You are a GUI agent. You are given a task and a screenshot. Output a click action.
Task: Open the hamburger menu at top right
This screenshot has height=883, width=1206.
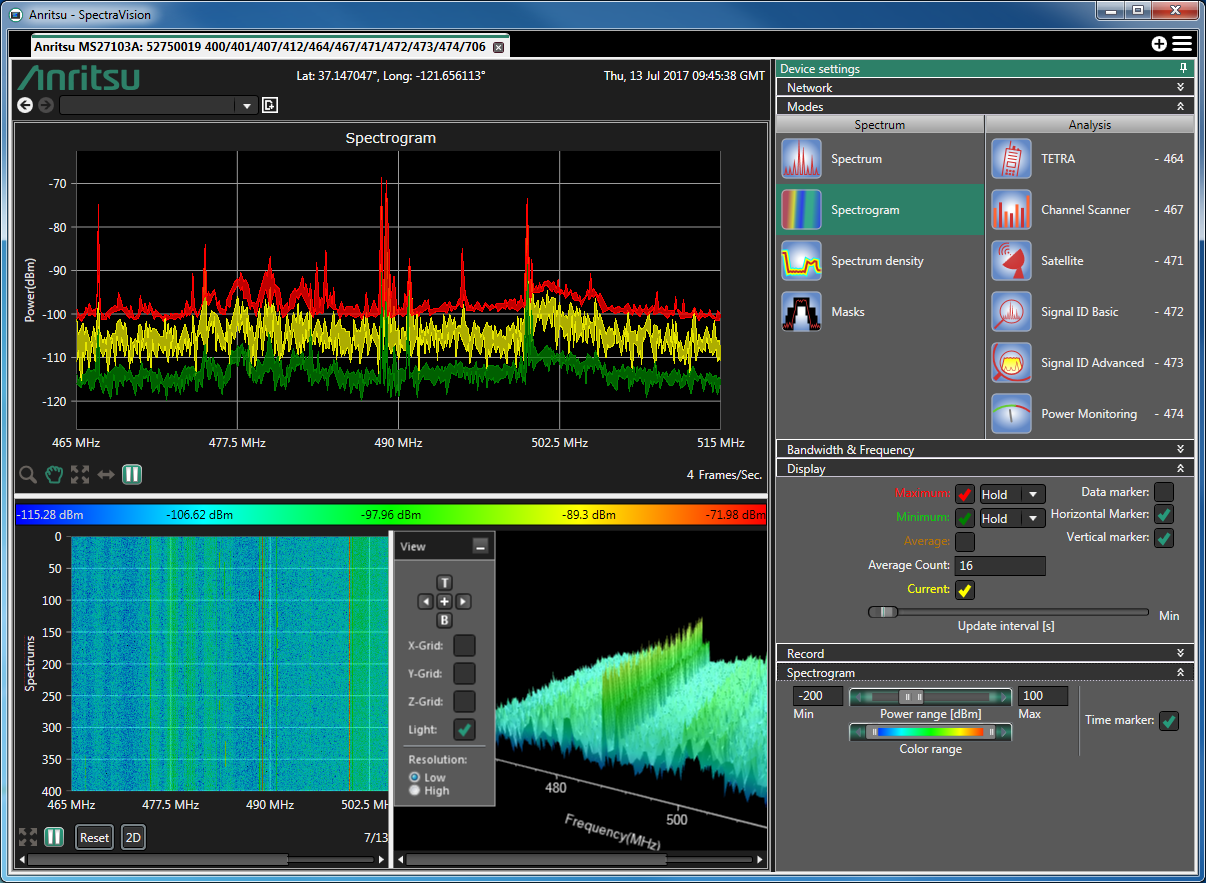click(x=1182, y=44)
